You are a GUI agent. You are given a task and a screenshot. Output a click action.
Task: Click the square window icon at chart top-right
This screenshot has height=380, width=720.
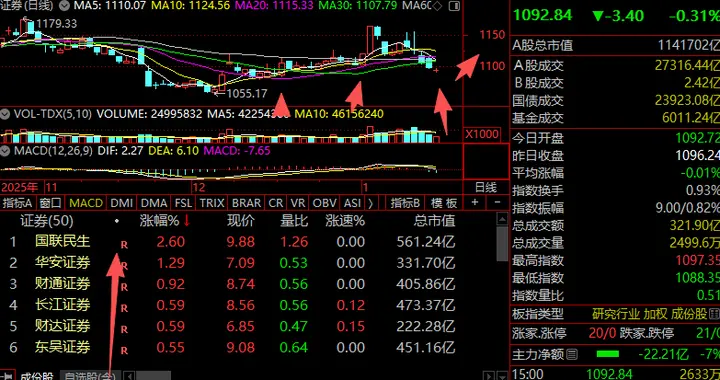(454, 6)
